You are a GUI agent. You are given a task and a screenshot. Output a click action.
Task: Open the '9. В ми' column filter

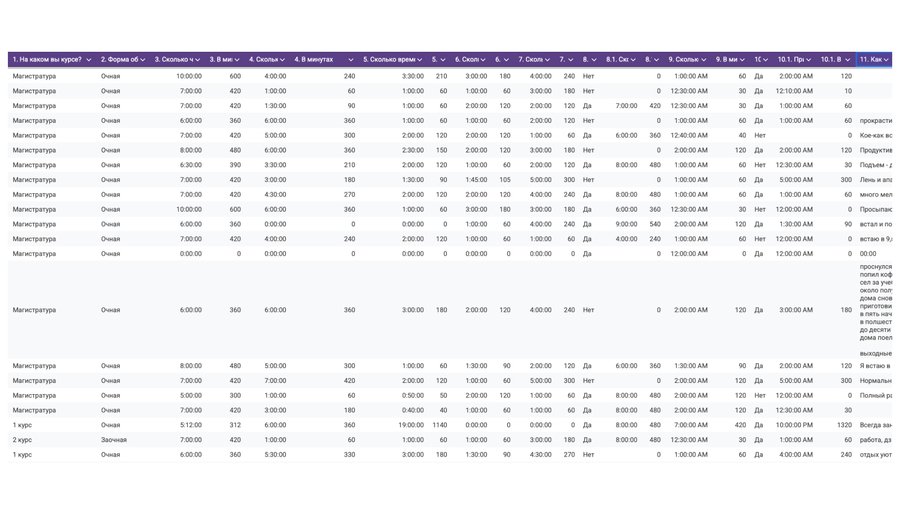tap(741, 60)
